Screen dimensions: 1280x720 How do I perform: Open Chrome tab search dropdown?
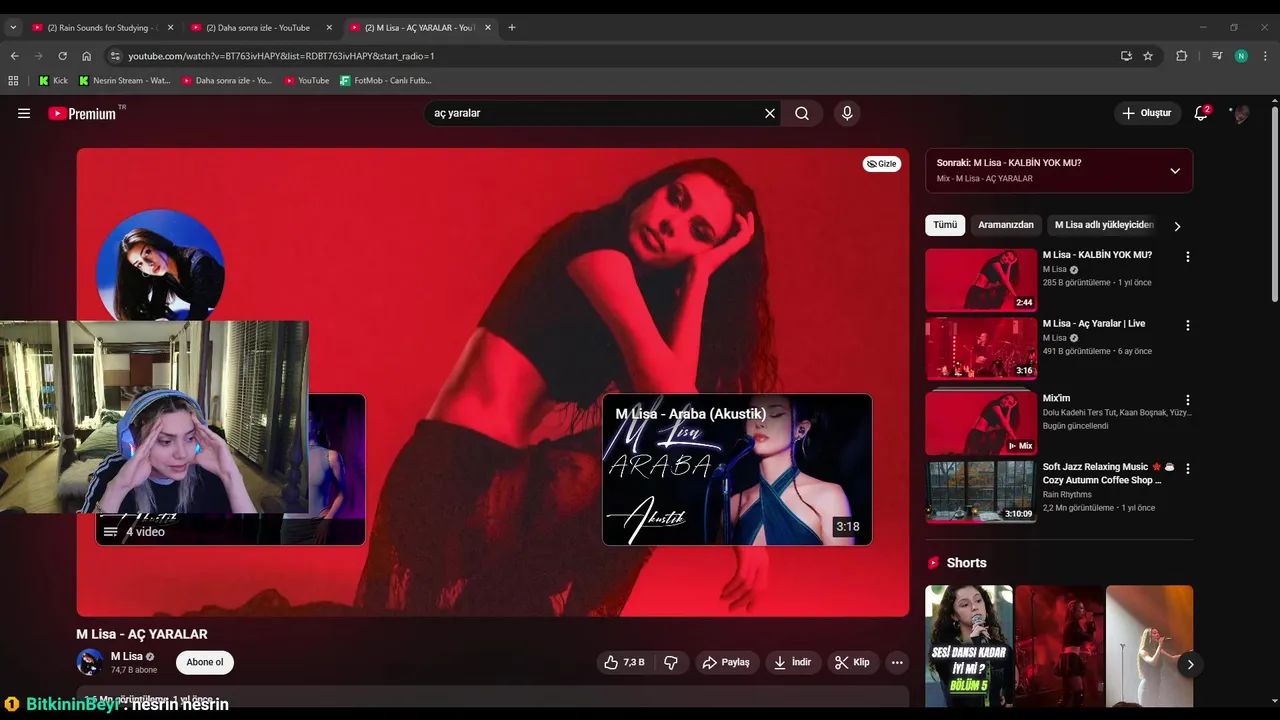(x=13, y=28)
